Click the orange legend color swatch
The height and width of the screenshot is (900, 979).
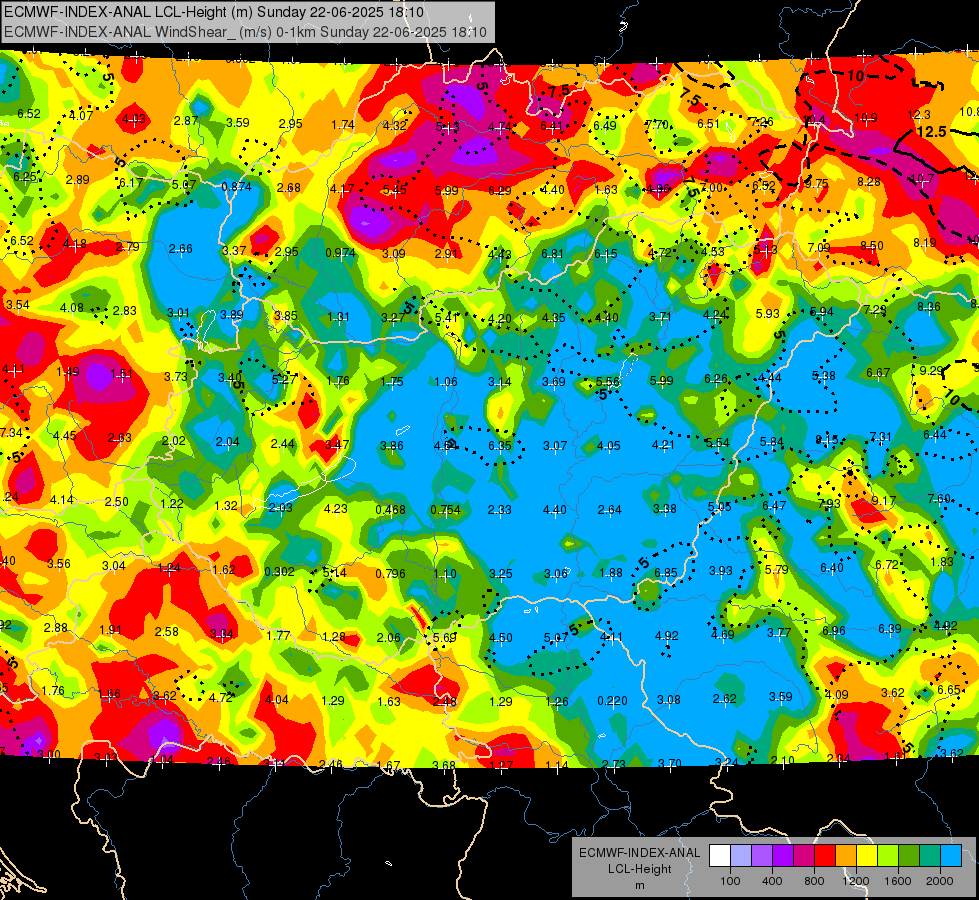pos(846,856)
